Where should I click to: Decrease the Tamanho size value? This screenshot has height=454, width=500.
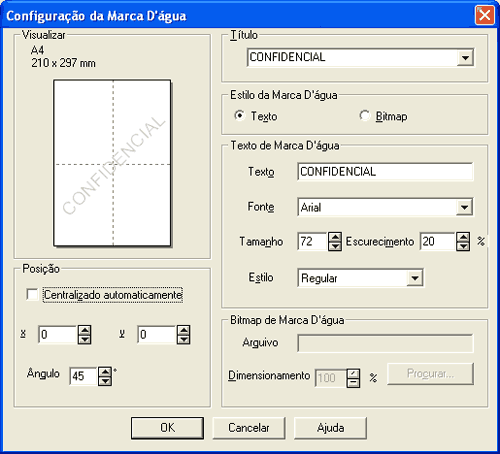coord(335,246)
